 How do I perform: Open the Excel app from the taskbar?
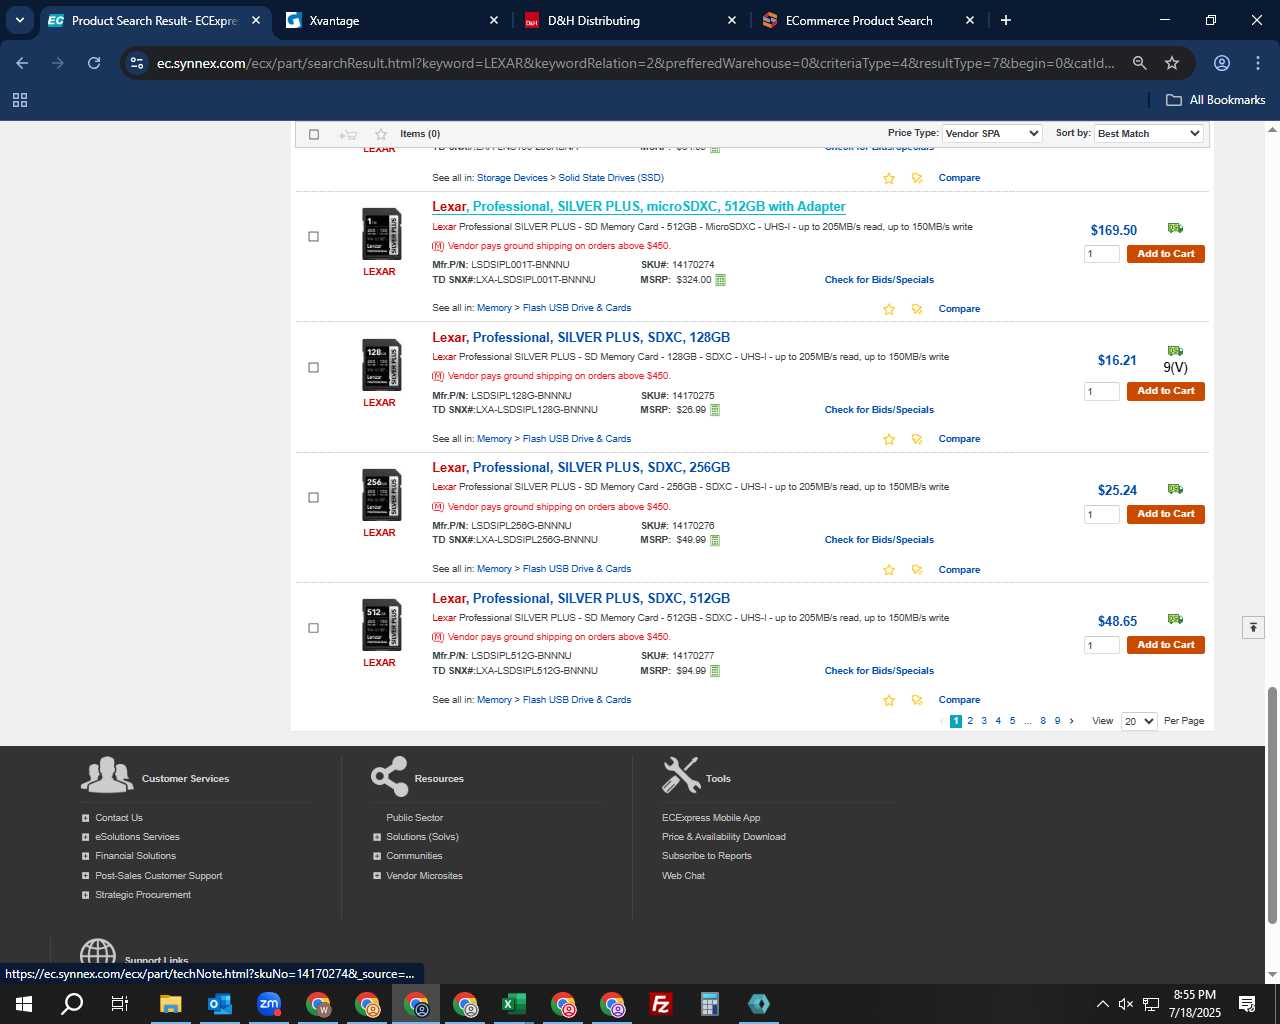pos(514,1004)
